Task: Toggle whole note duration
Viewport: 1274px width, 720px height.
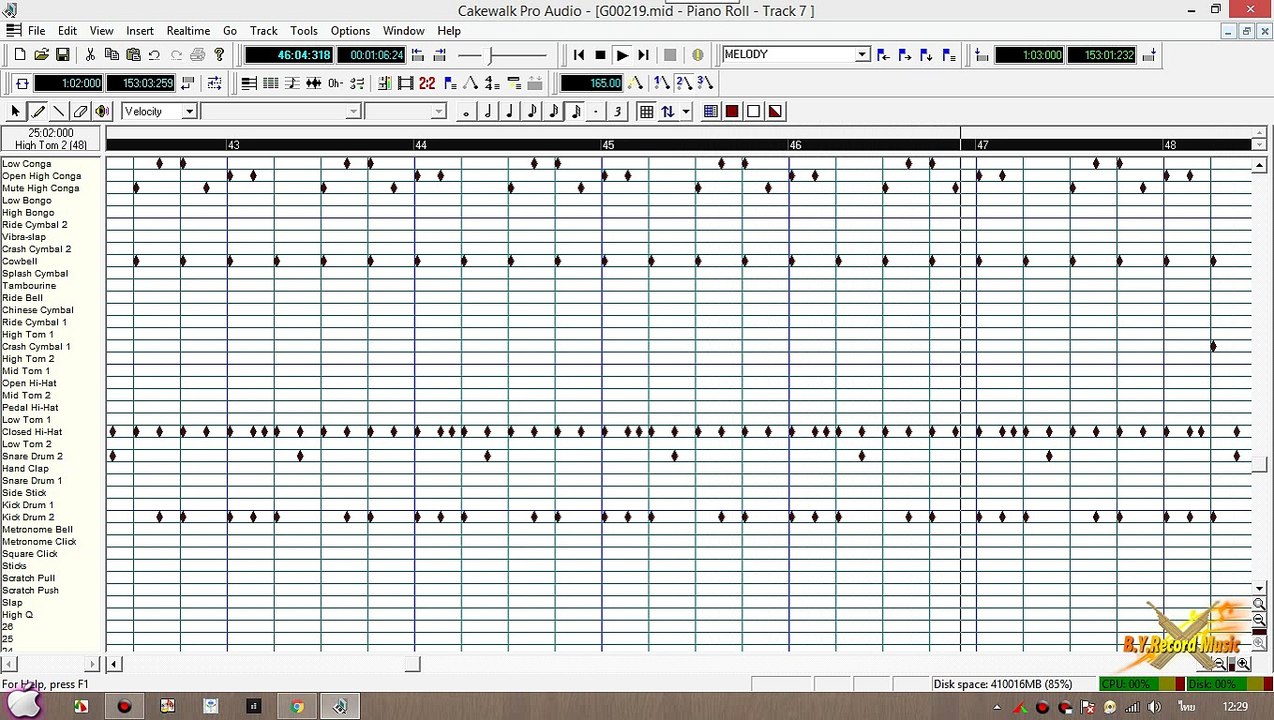Action: (x=466, y=111)
